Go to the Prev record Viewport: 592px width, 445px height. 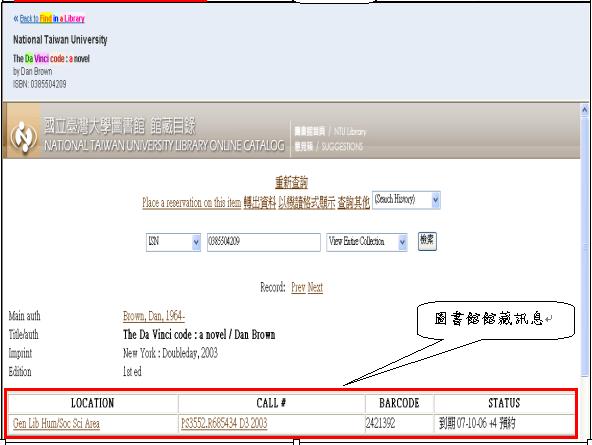click(298, 288)
